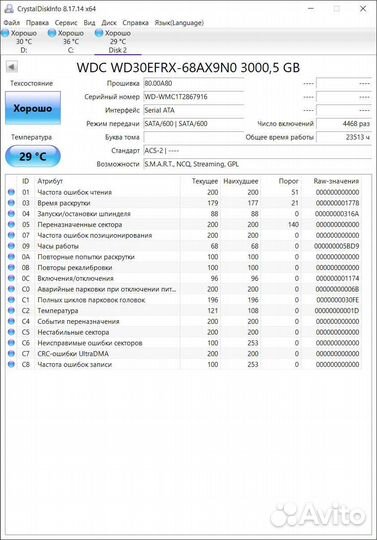Viewport: 377px width, 540px height.
Task: Click the Наихудшее column header
Action: coord(241,181)
